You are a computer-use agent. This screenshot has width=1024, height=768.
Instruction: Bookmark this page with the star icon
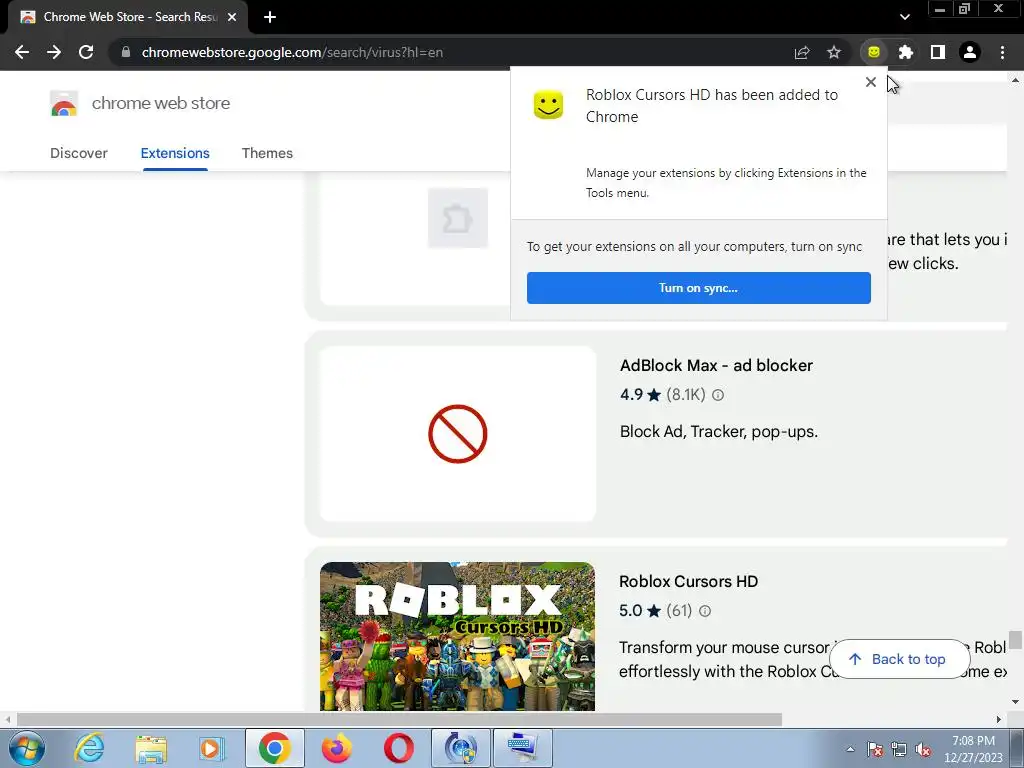coord(834,52)
